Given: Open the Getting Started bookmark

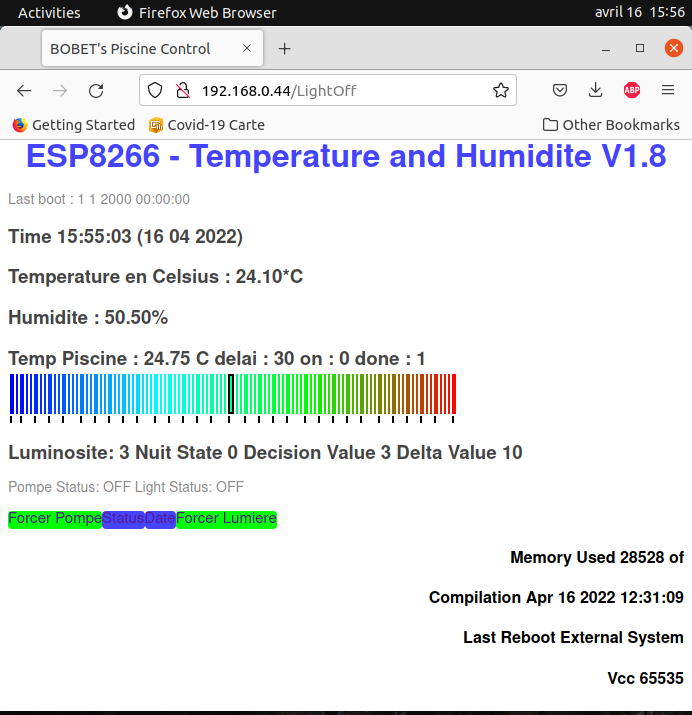Looking at the screenshot, I should [74, 125].
